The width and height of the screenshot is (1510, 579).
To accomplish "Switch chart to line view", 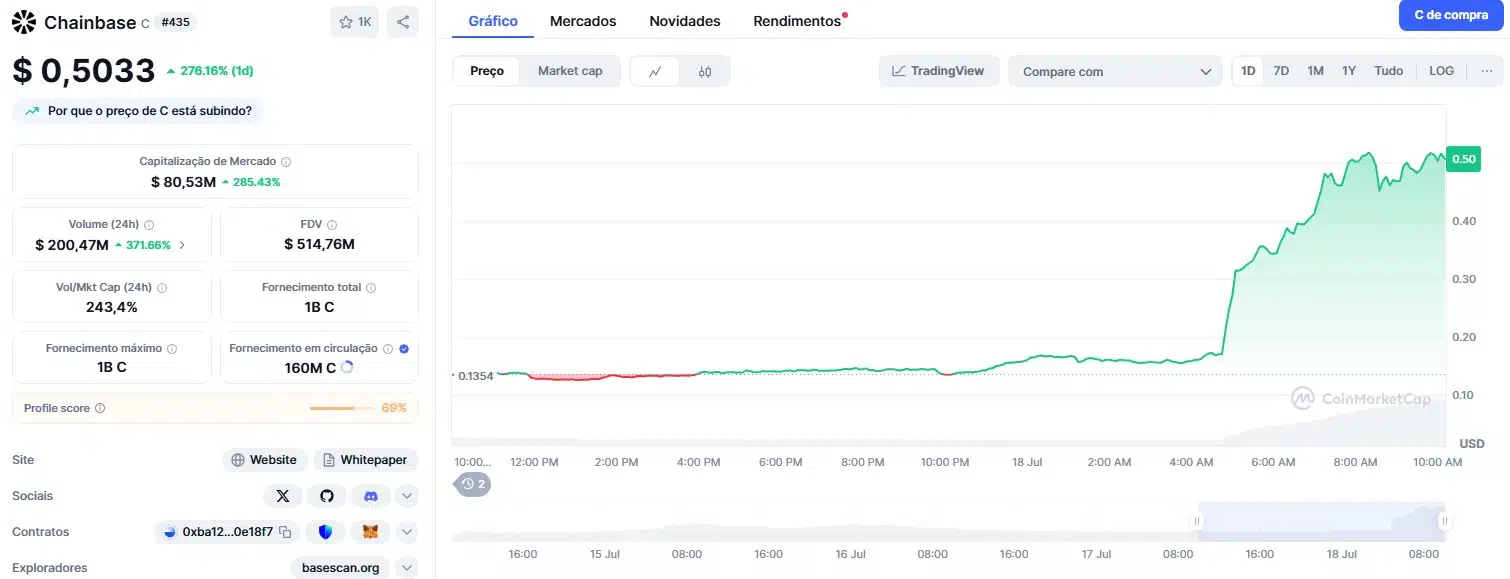I will pos(655,71).
